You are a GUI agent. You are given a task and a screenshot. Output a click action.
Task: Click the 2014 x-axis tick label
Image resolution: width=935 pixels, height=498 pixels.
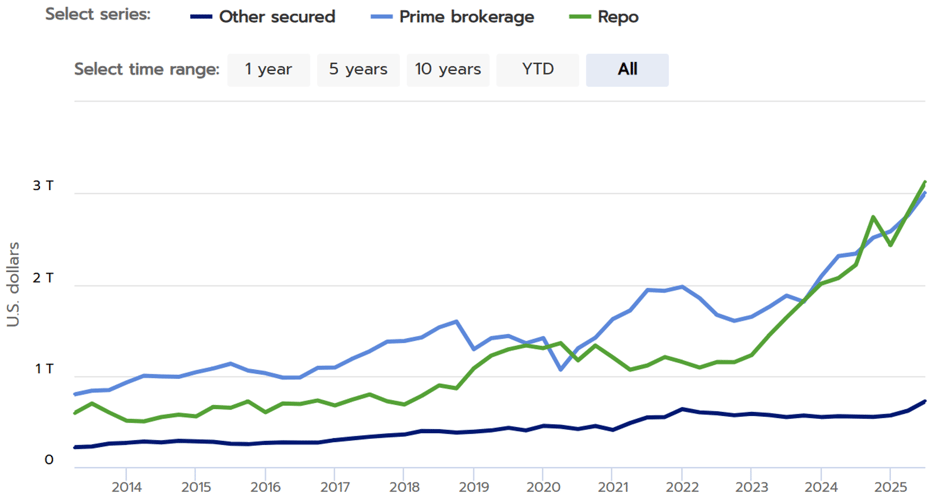pyautogui.click(x=126, y=487)
